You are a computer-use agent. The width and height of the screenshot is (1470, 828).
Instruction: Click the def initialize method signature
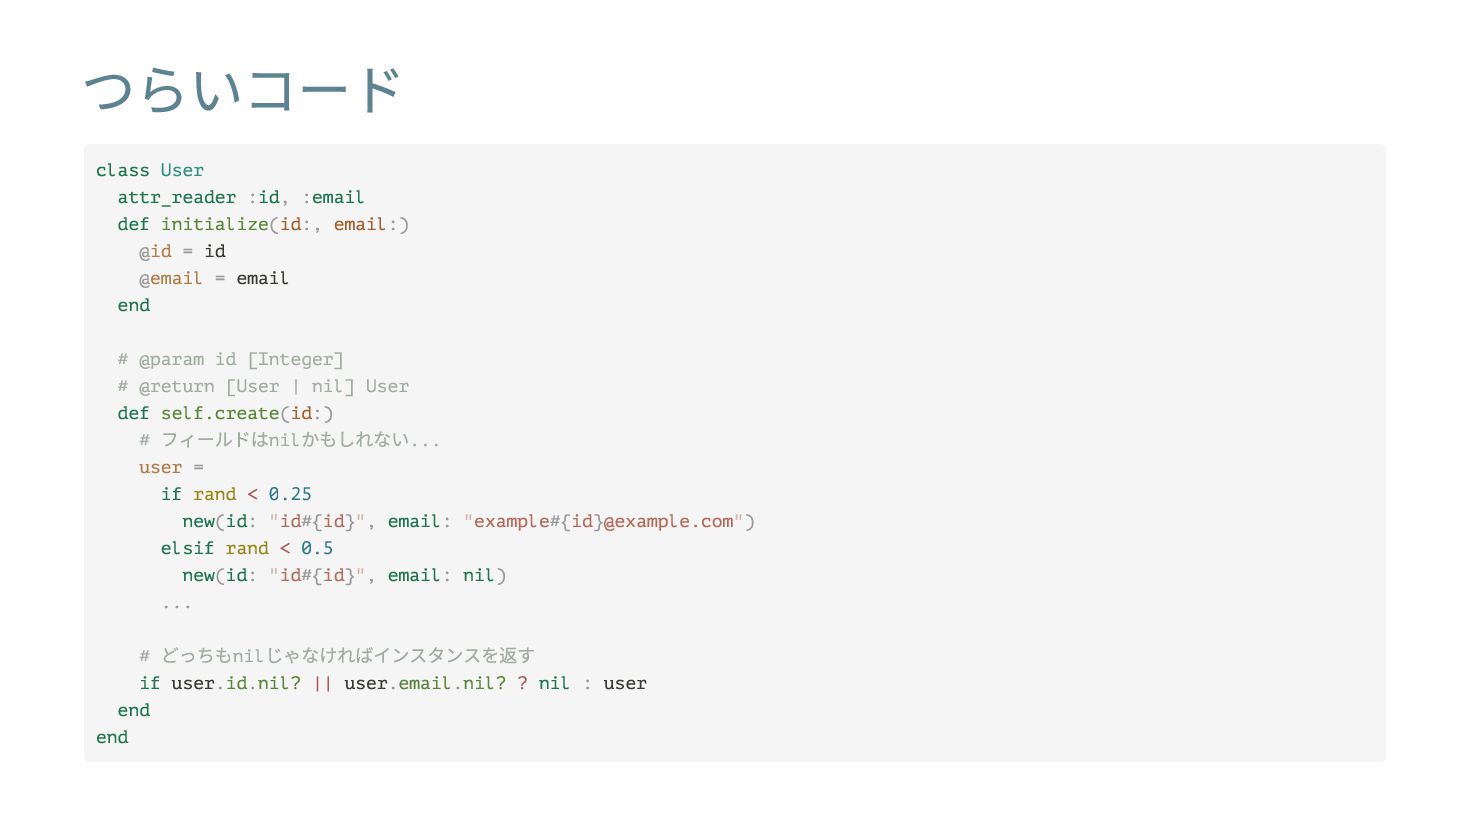coord(263,224)
